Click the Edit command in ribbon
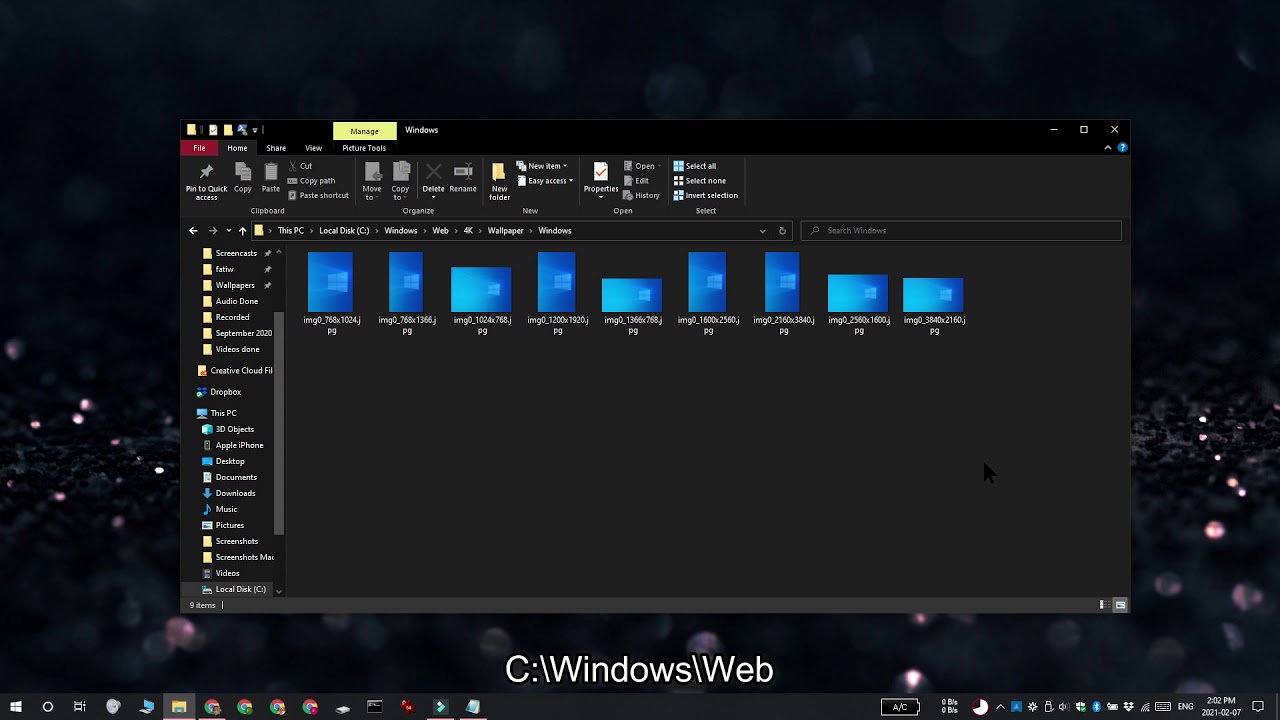 point(636,181)
